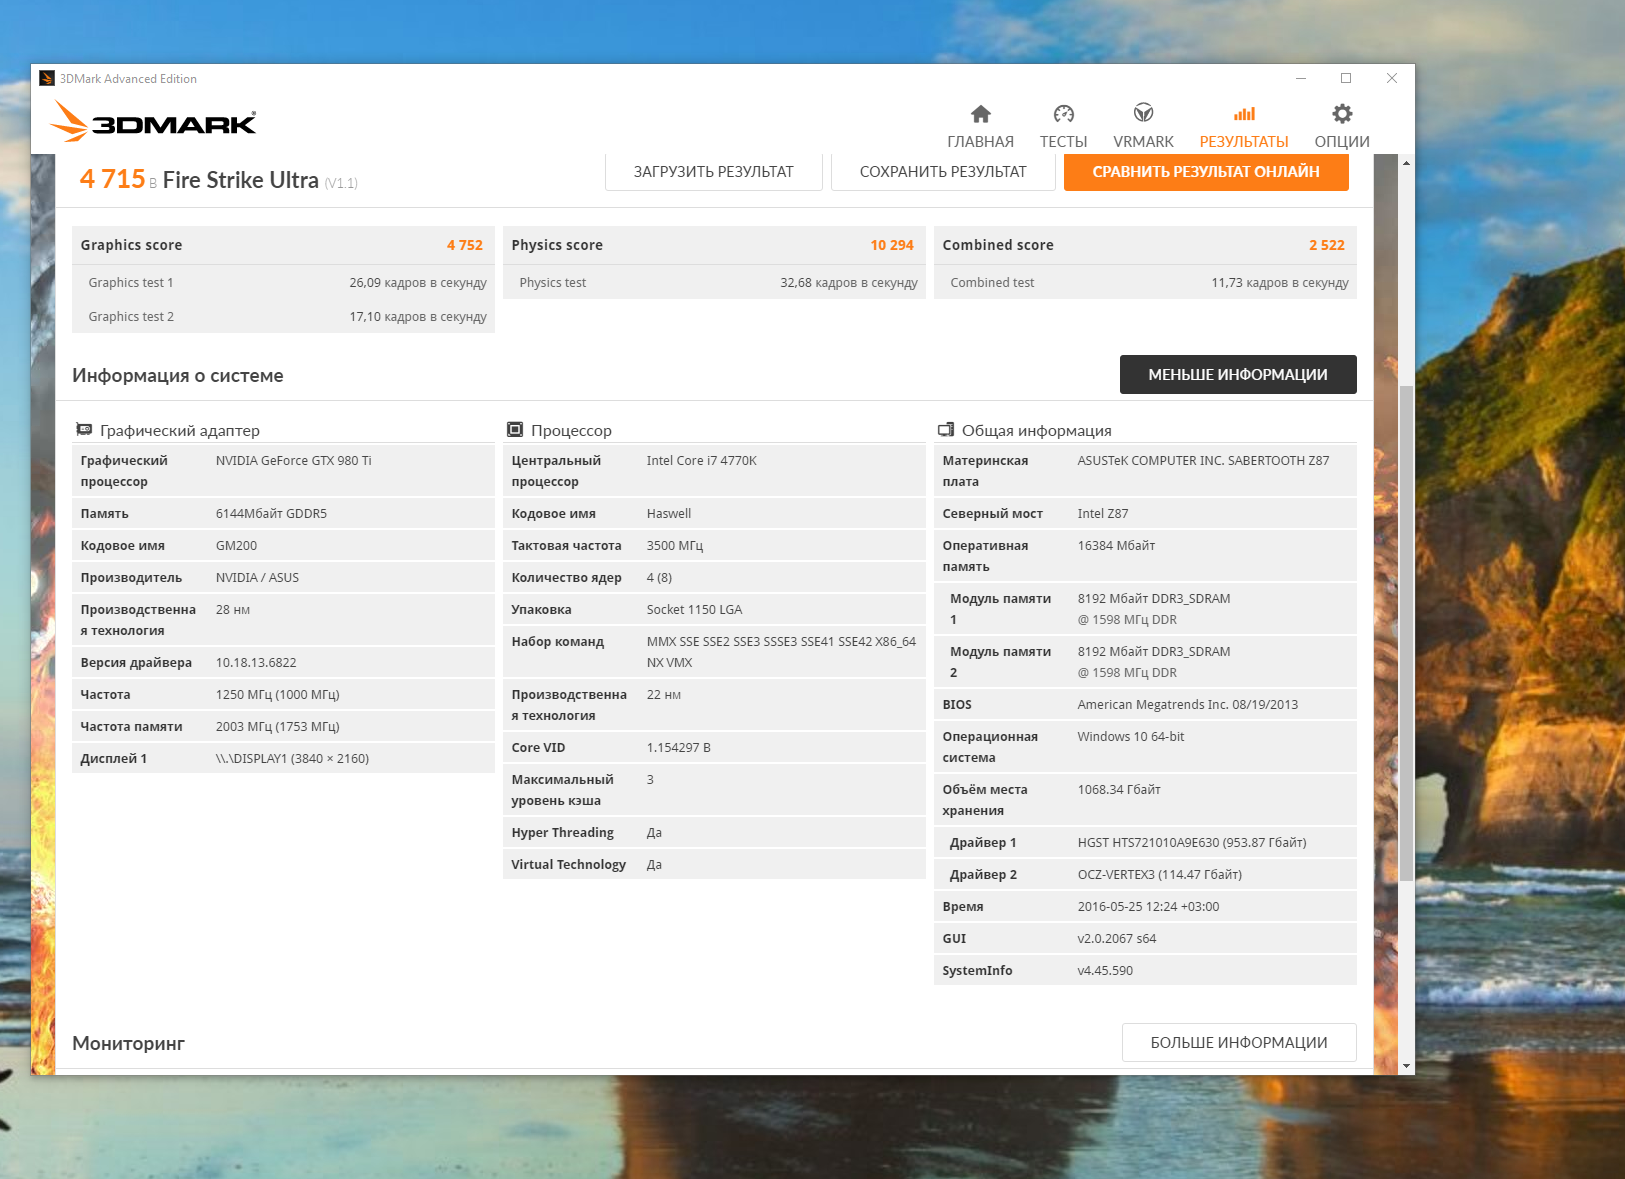Select the 1250 МГц frequency value
The width and height of the screenshot is (1625, 1179).
click(x=278, y=695)
